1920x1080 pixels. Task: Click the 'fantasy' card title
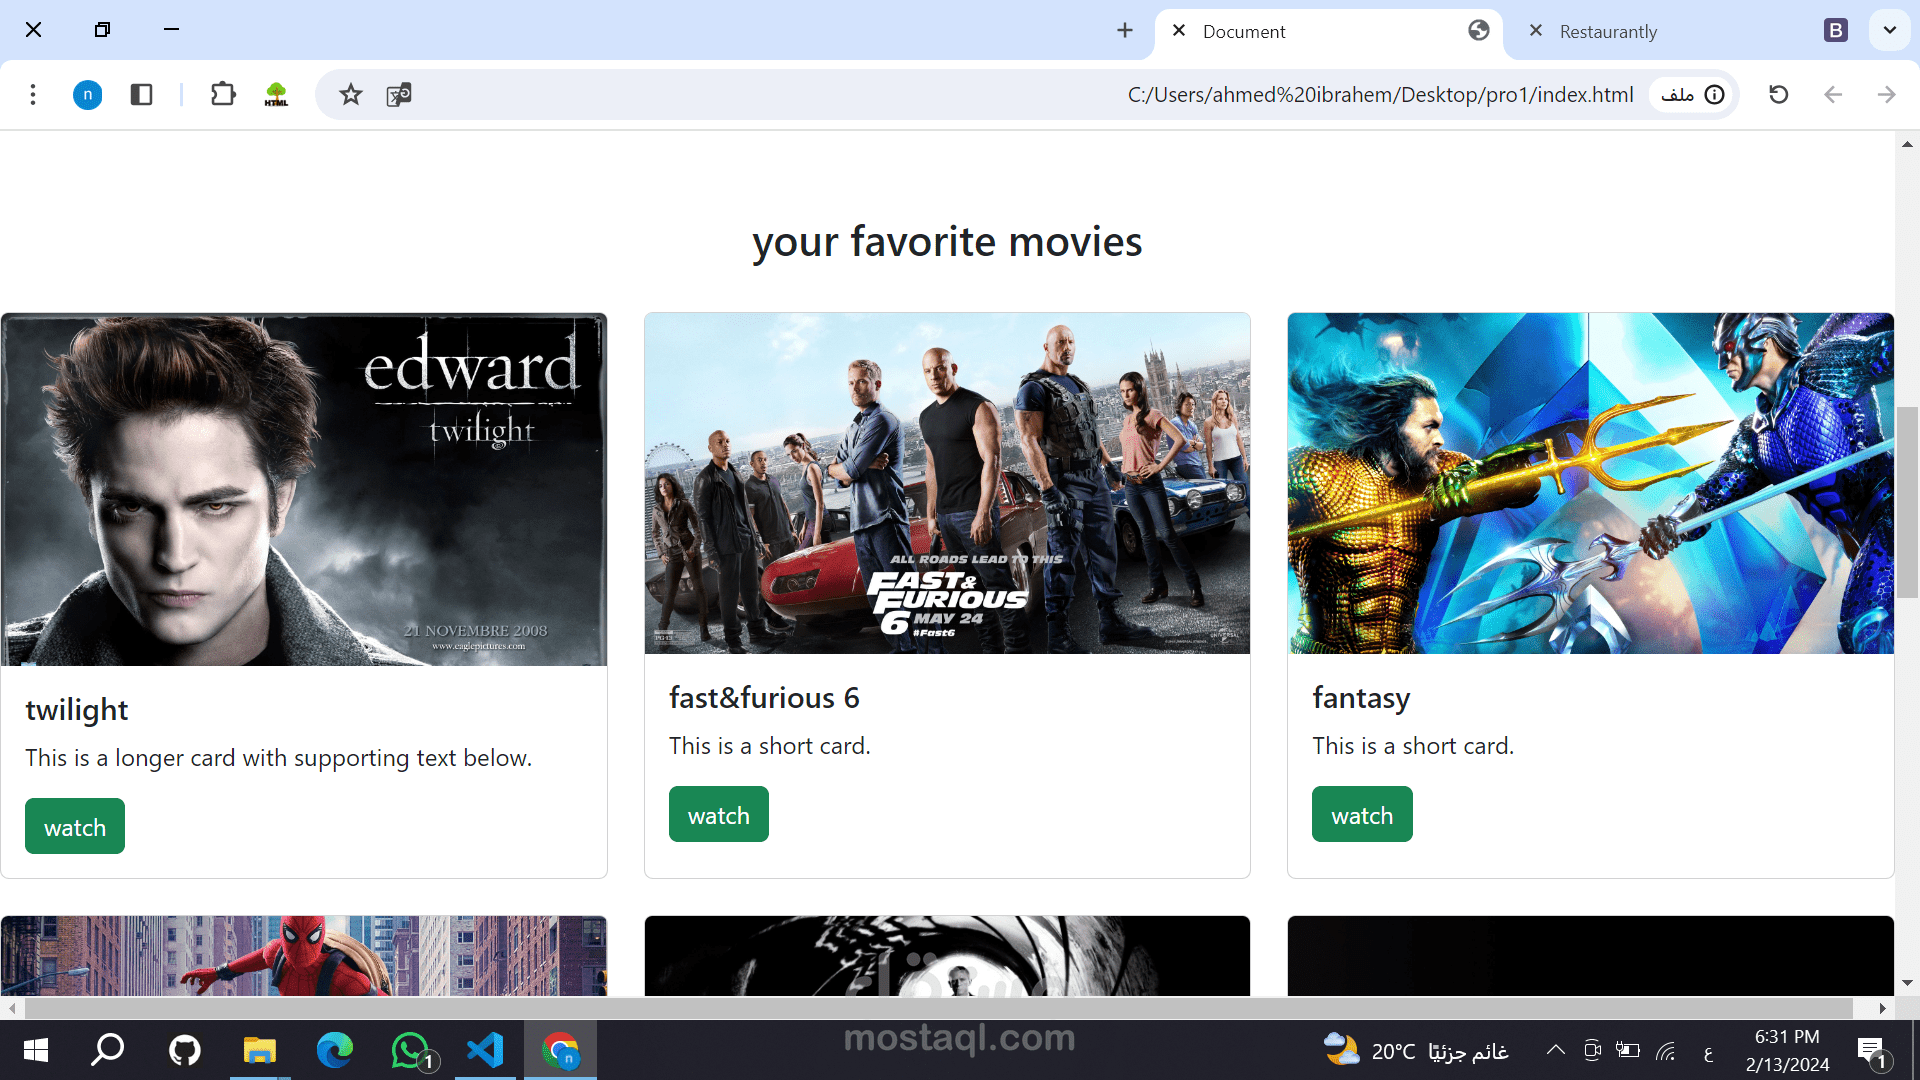1361,698
